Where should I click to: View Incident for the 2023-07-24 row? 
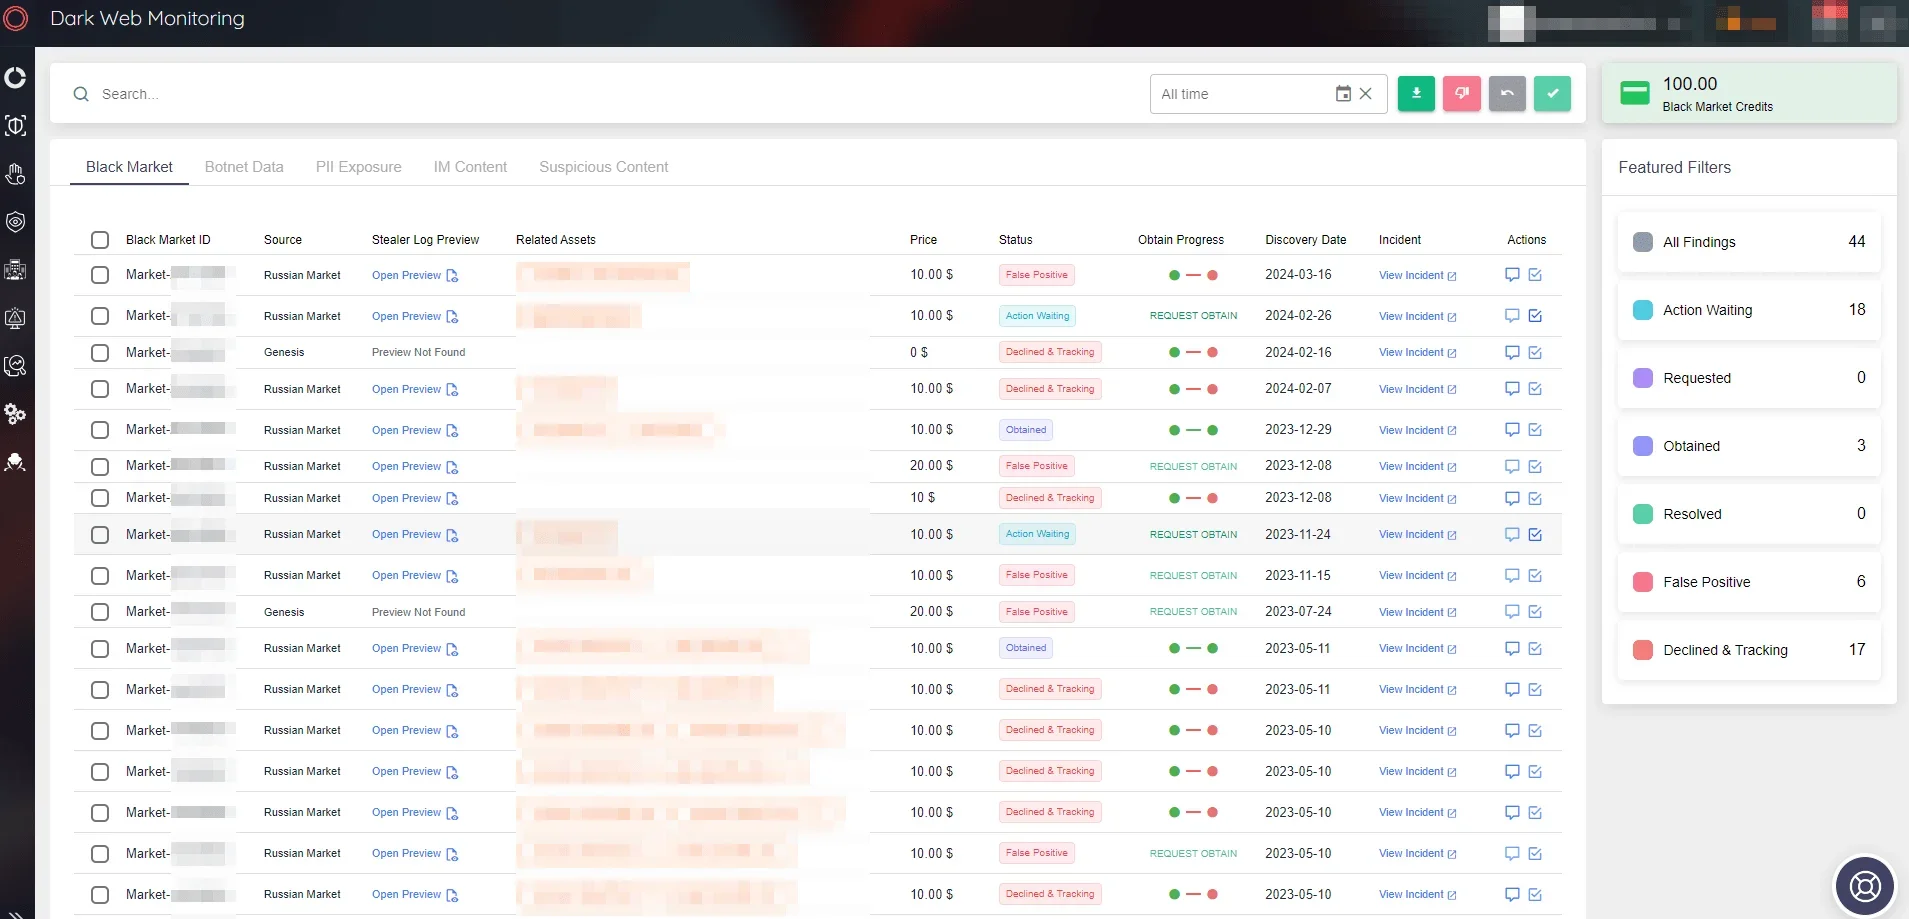tap(1417, 612)
